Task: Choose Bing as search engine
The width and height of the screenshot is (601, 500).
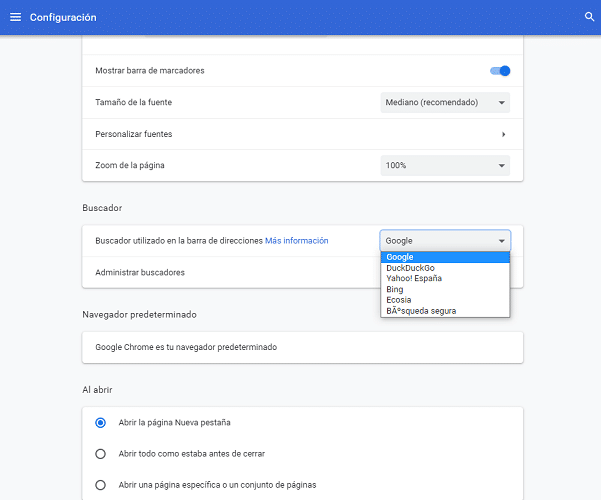Action: pos(445,289)
